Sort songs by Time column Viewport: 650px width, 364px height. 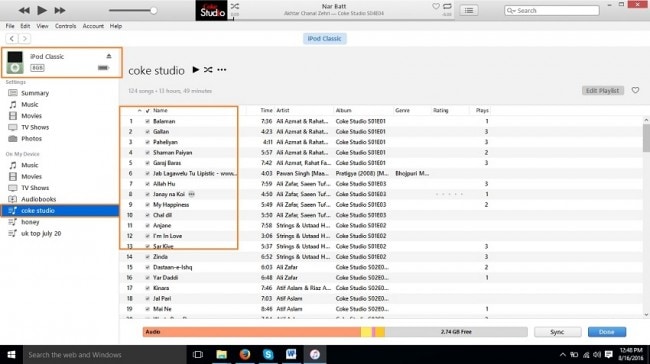coord(266,110)
